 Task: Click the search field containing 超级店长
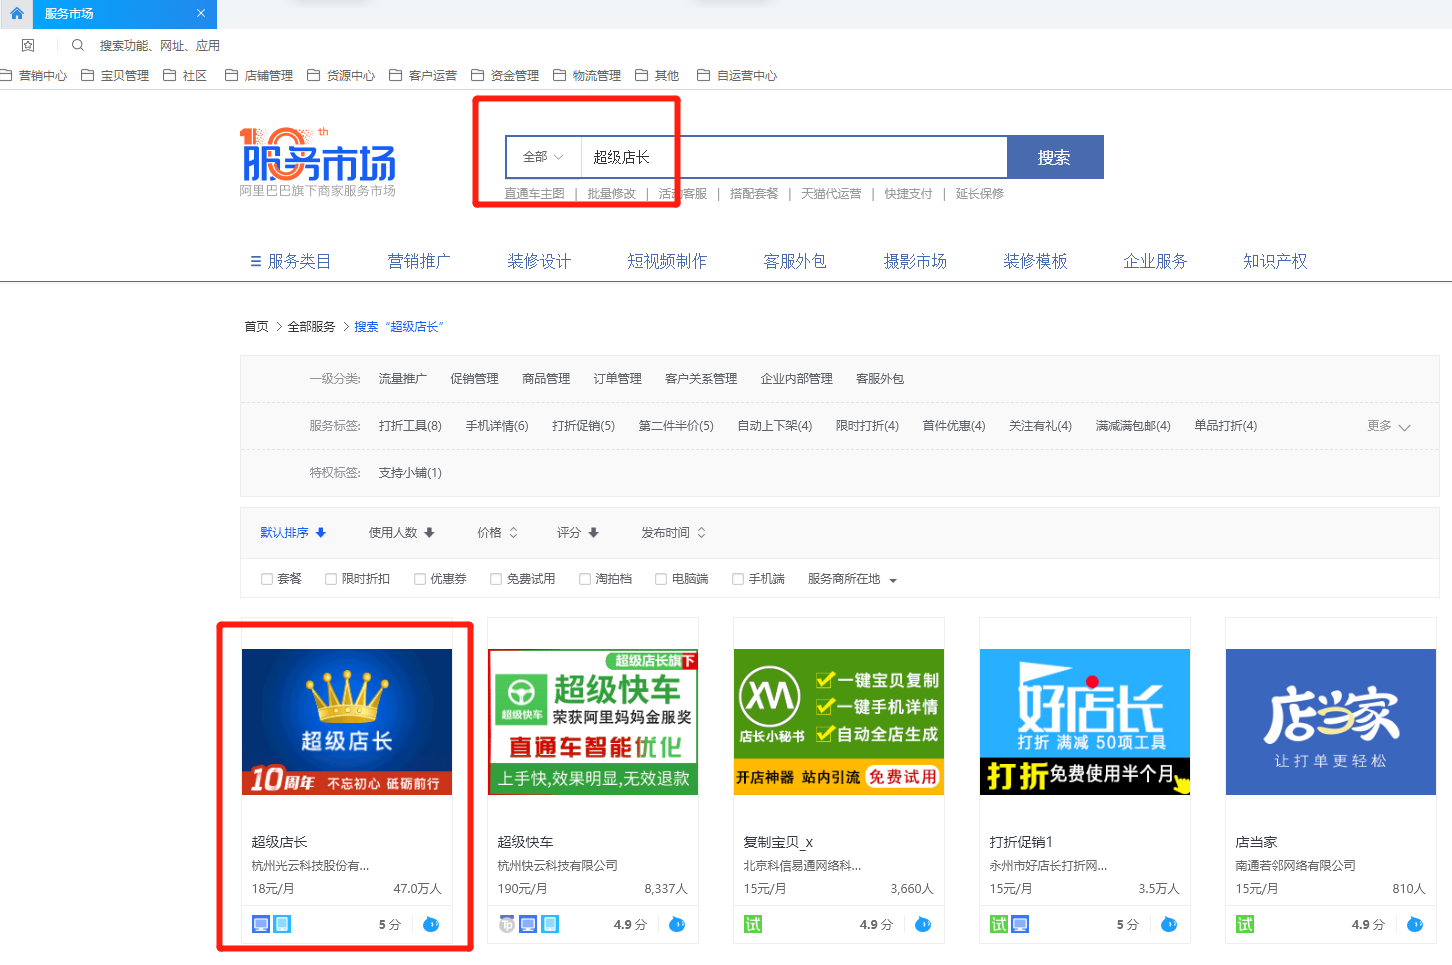pyautogui.click(x=794, y=157)
